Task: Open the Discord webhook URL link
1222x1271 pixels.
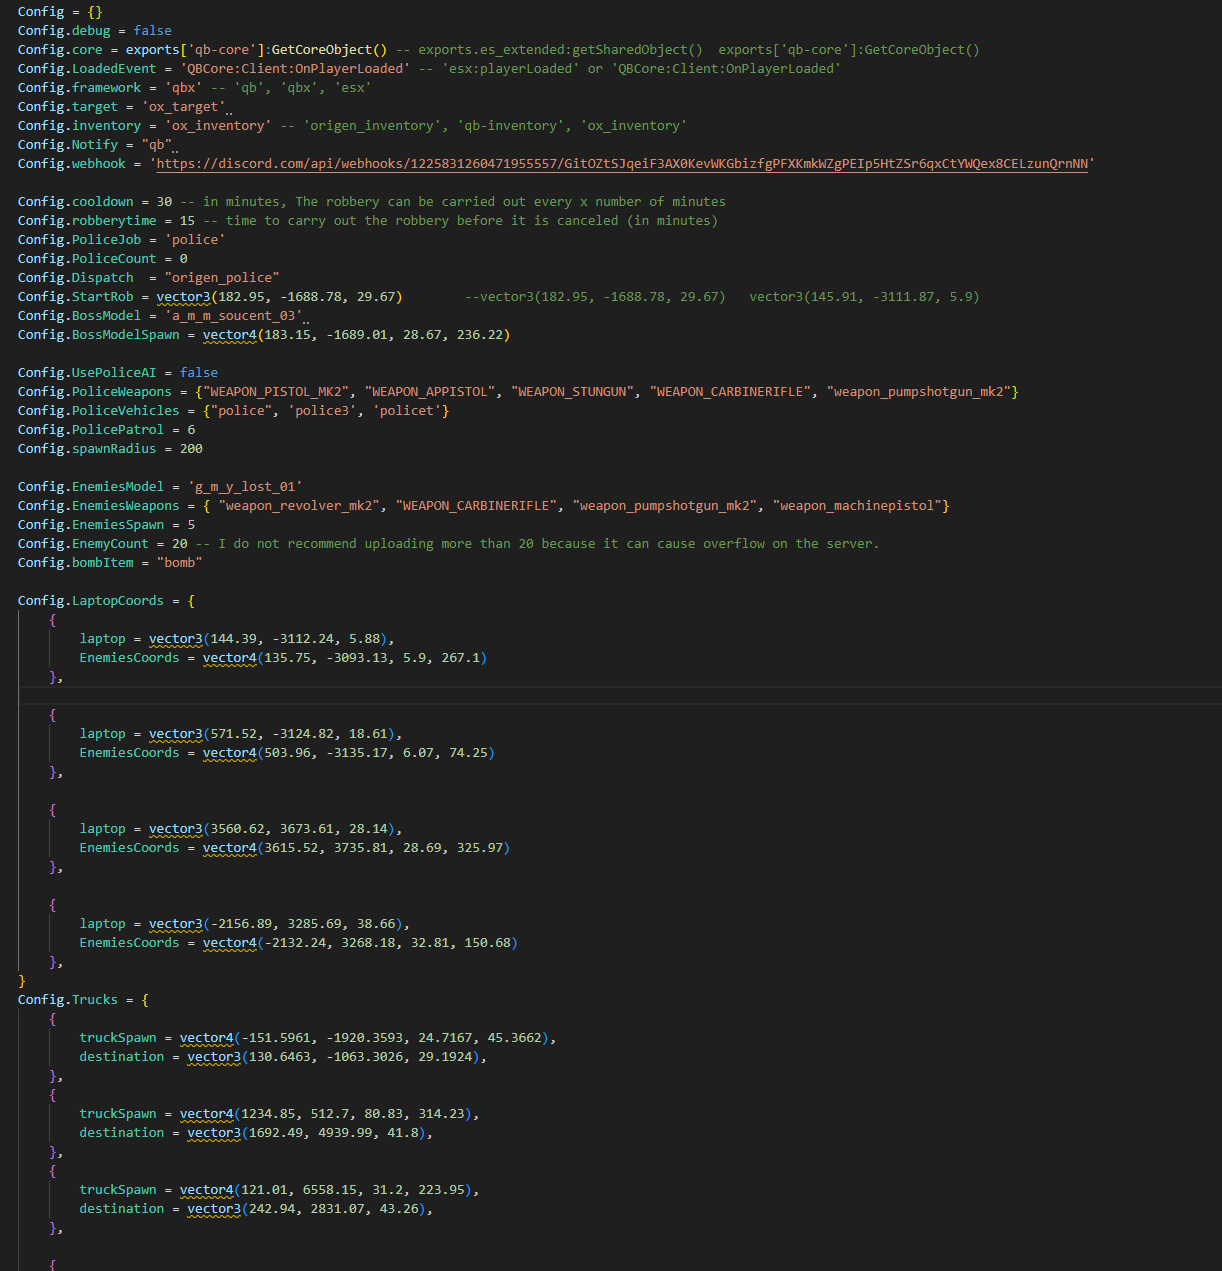Action: pos(622,164)
